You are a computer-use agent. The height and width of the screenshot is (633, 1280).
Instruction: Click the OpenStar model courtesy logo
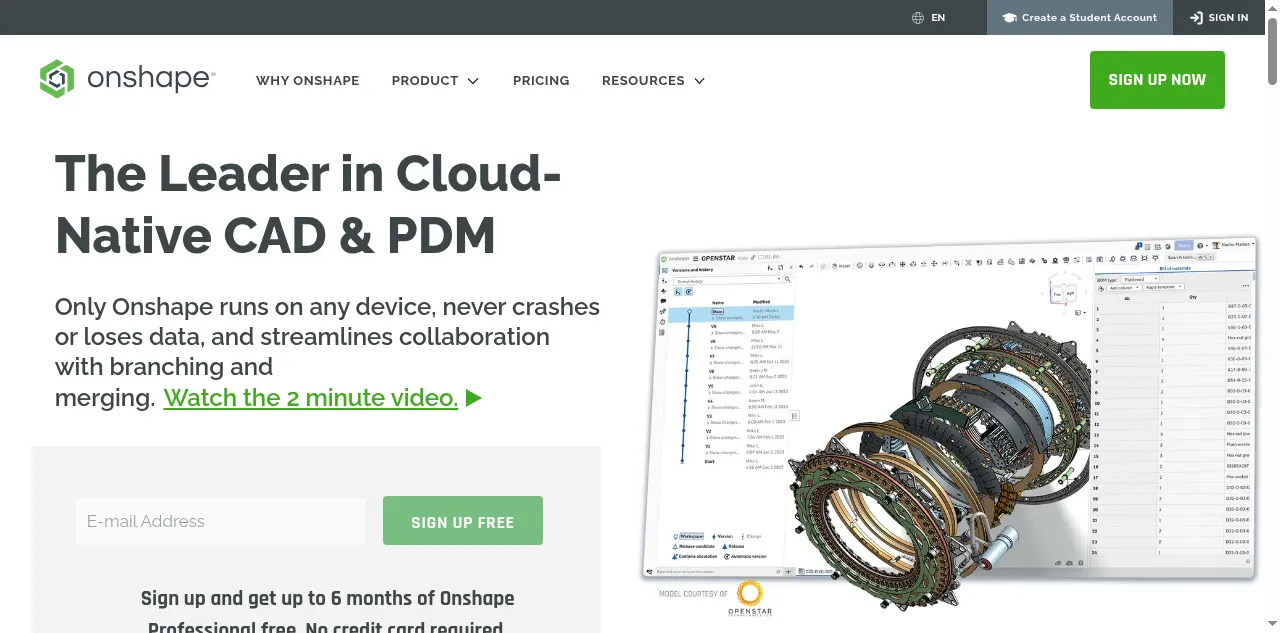[x=750, y=598]
